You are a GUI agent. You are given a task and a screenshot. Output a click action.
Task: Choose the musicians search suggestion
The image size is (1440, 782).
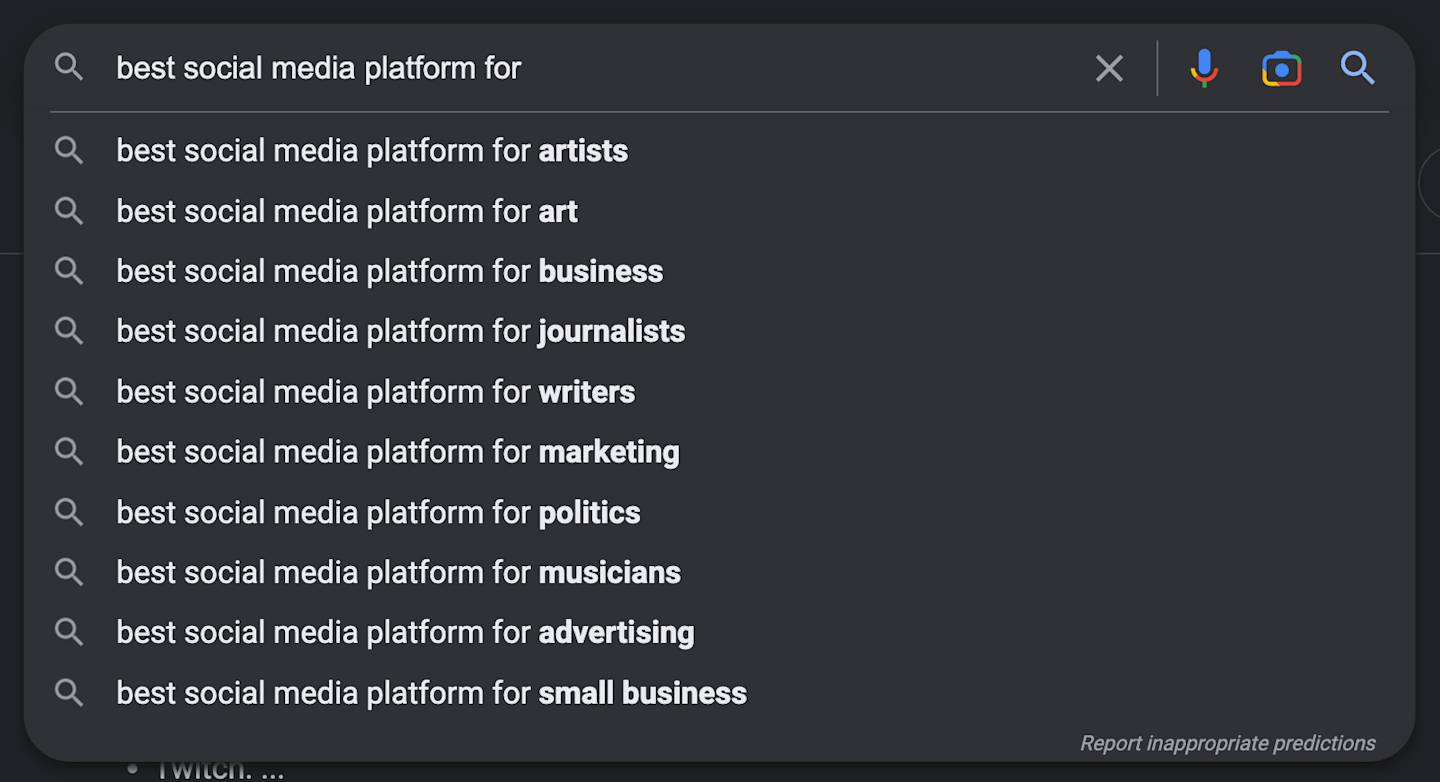coord(398,572)
